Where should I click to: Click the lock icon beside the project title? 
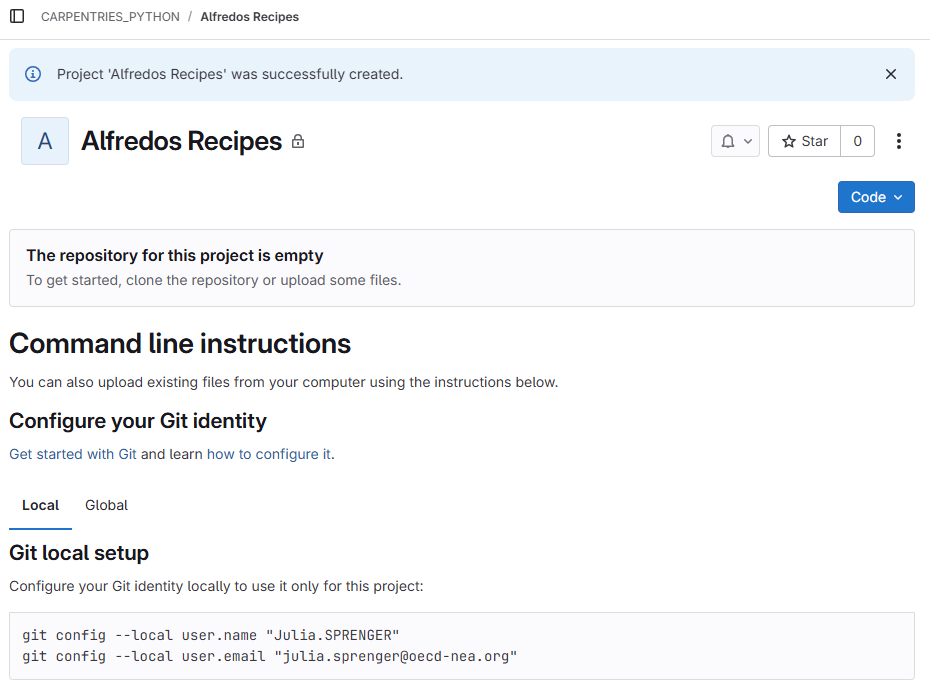point(297,142)
